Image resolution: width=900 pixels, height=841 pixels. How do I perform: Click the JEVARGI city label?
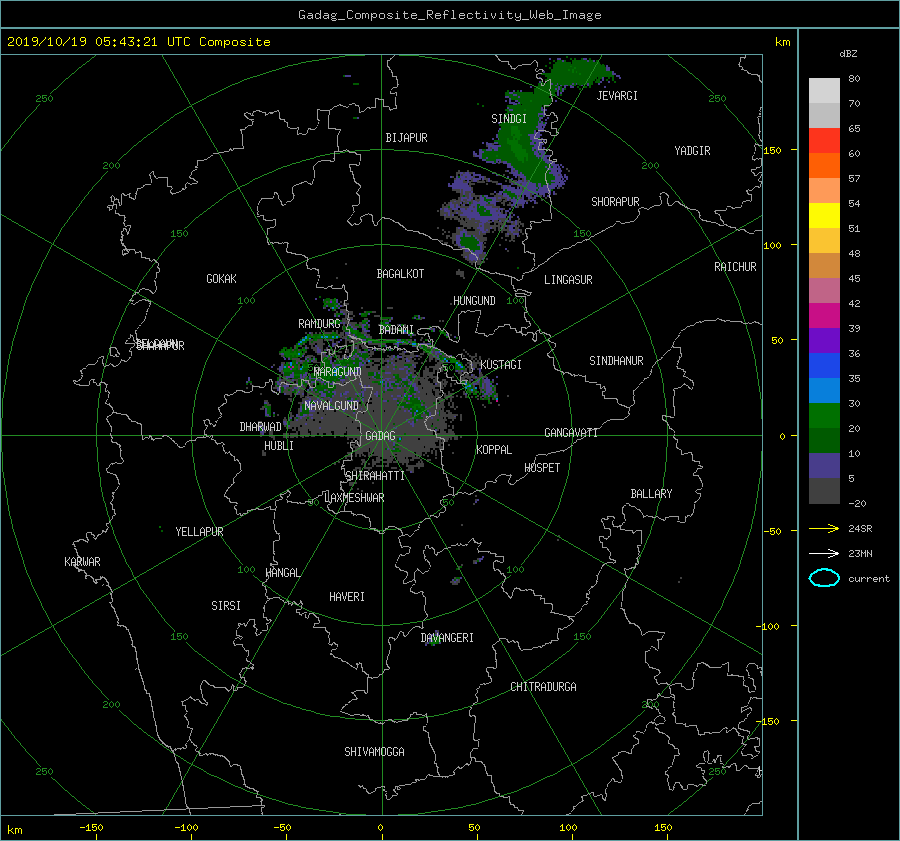coord(617,96)
